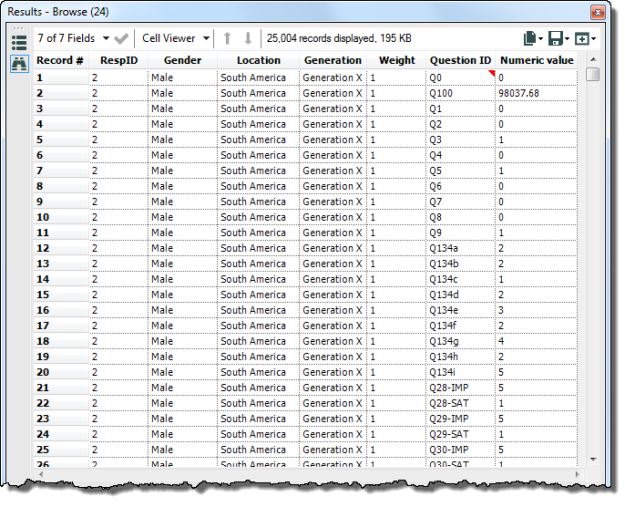Select Generation X cell in record 10
Image resolution: width=625 pixels, height=507 pixels.
click(333, 217)
